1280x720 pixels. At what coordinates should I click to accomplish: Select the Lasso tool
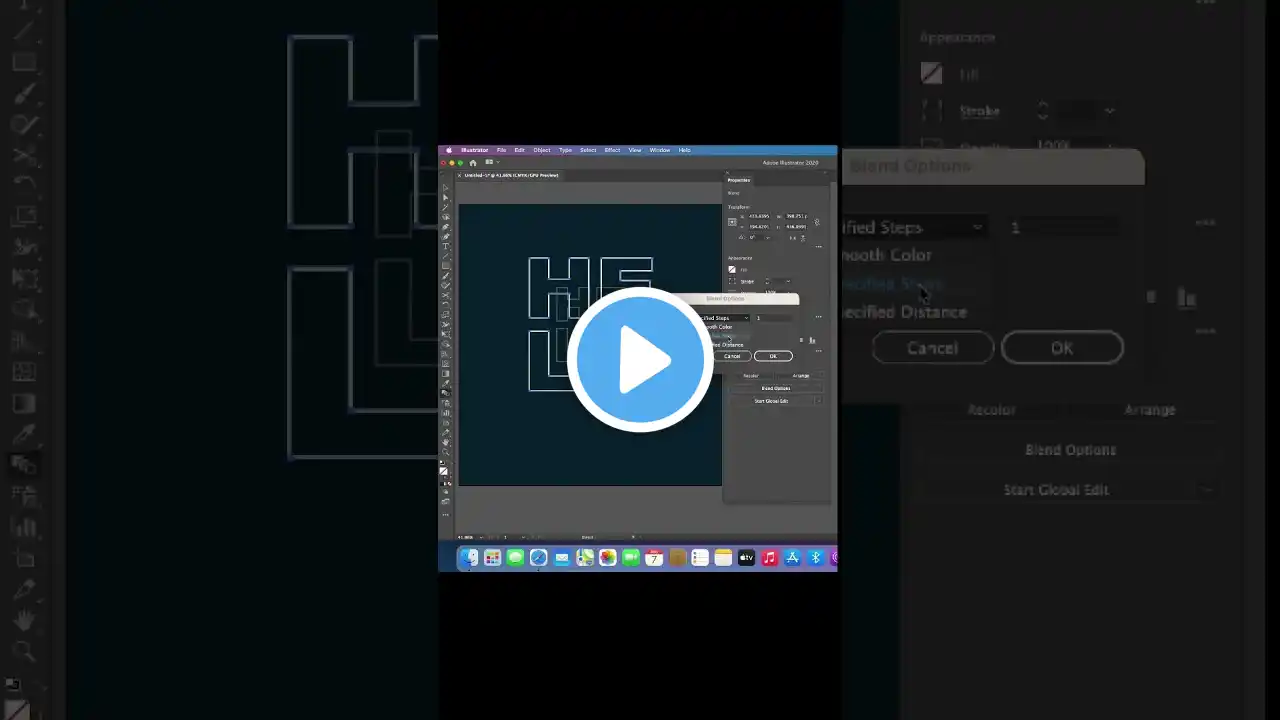coord(446,217)
